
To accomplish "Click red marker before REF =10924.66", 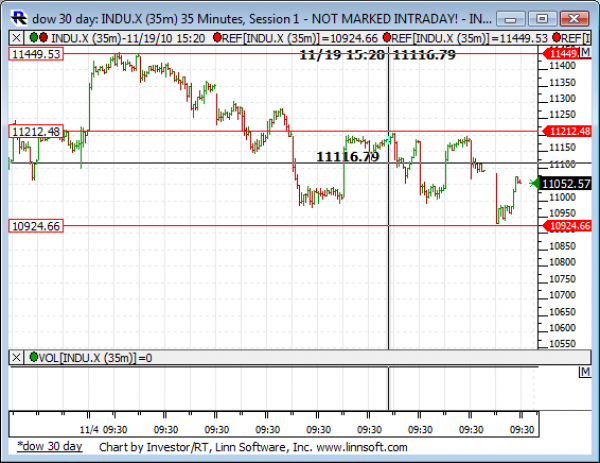I will [217, 37].
